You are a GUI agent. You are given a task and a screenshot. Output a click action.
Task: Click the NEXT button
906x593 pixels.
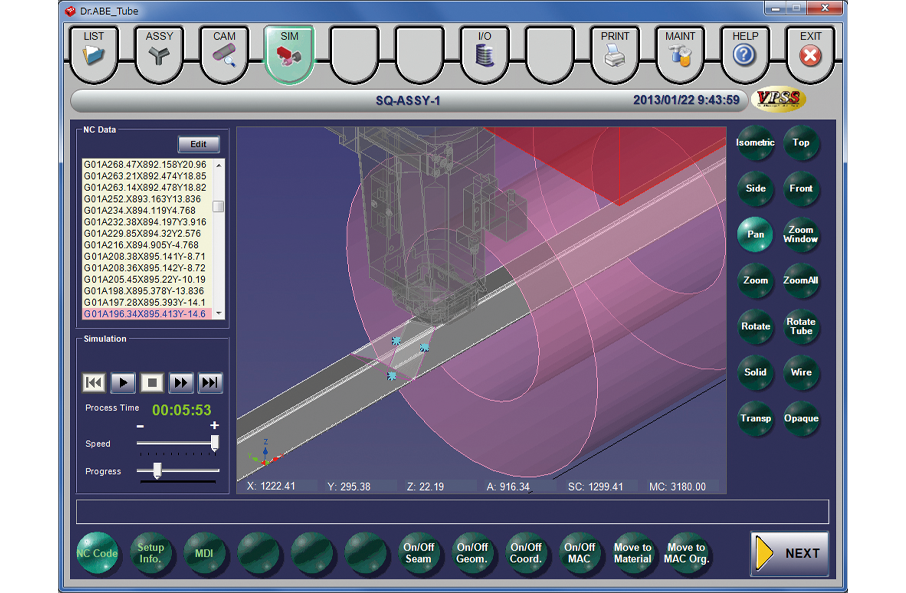[x=790, y=553]
